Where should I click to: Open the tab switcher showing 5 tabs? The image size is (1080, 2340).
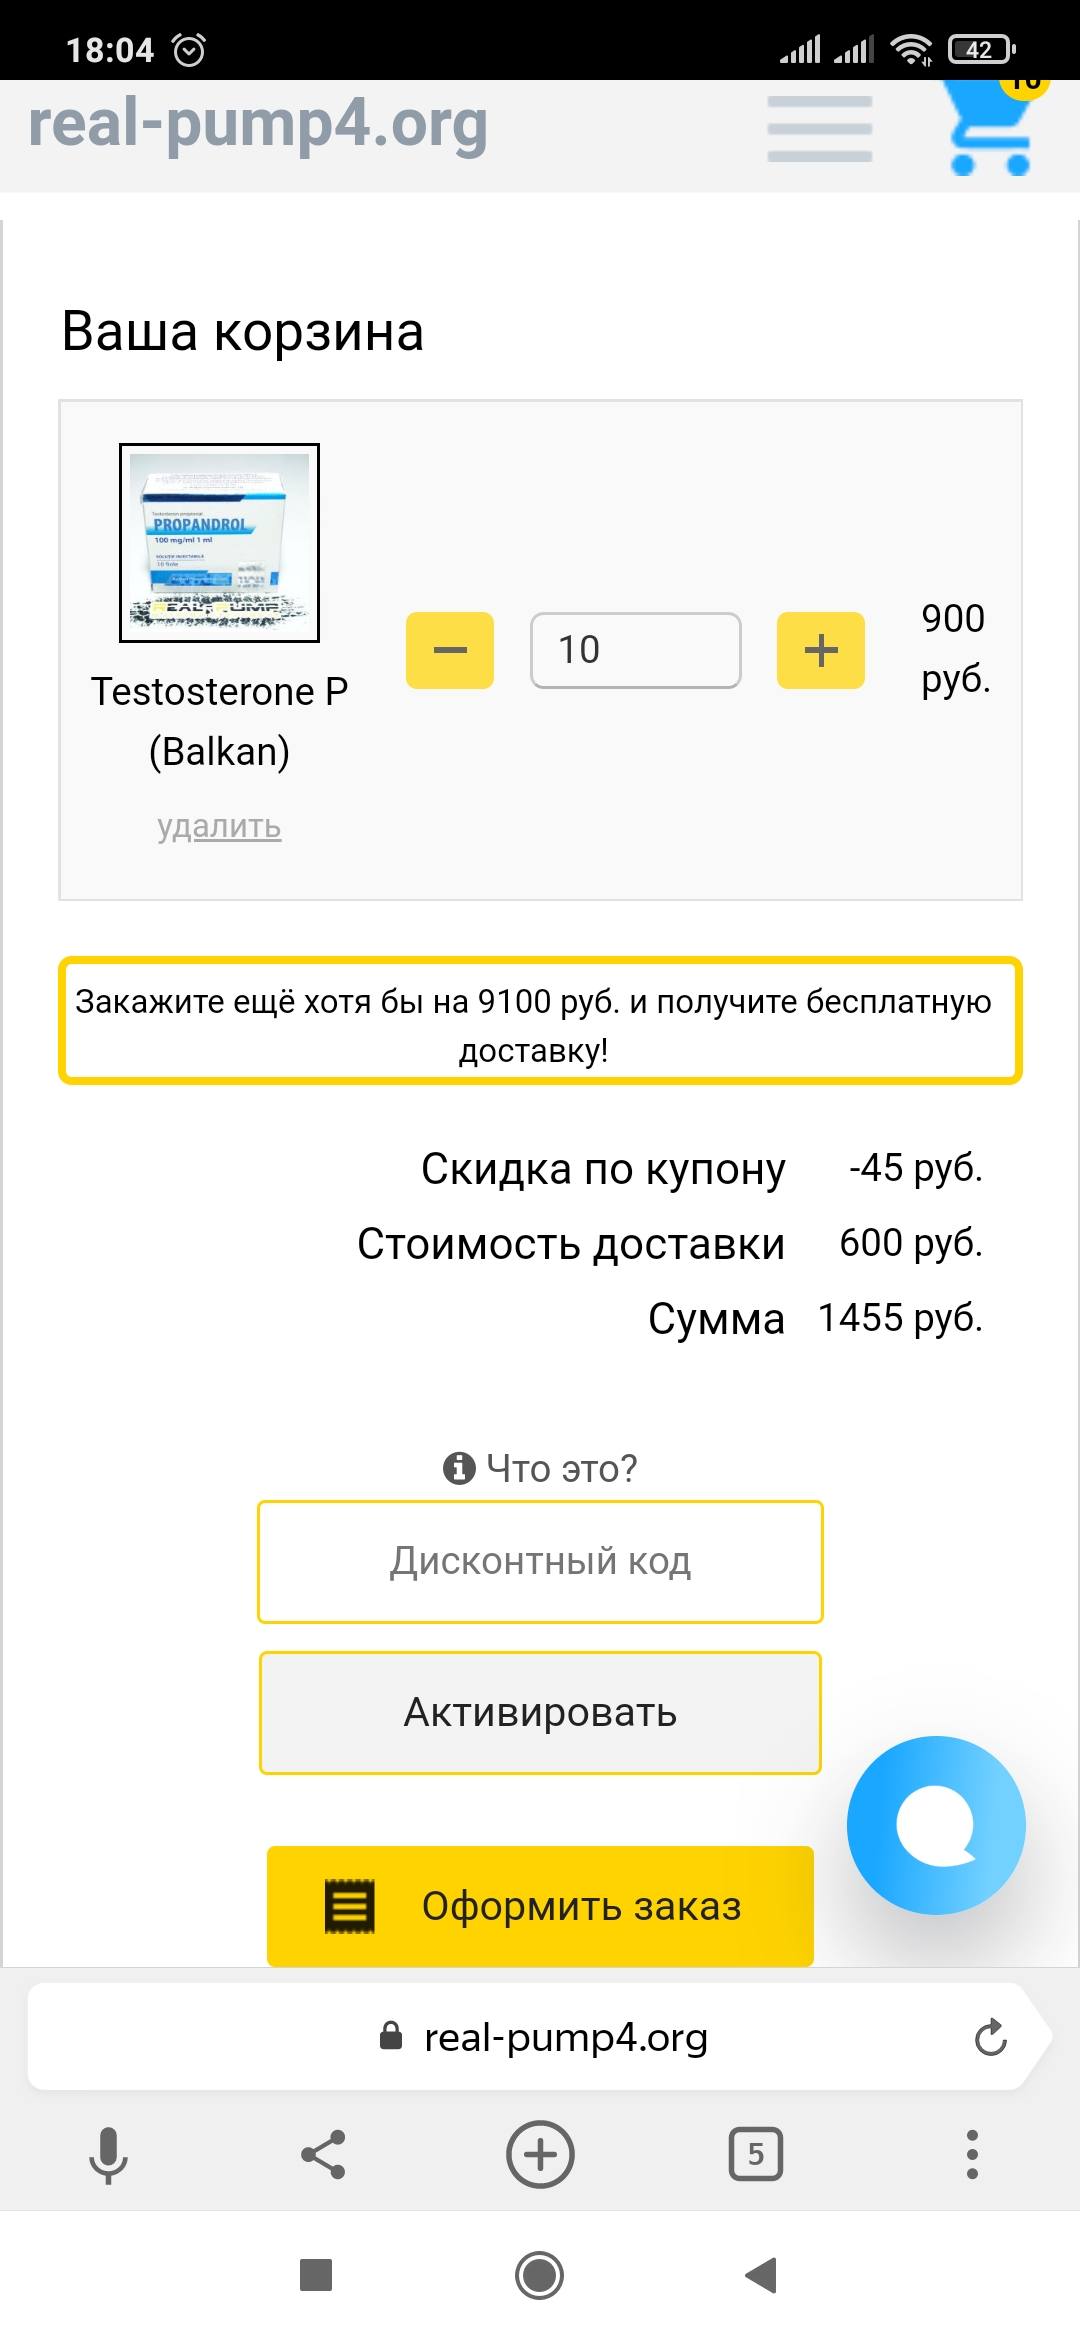coord(756,2154)
